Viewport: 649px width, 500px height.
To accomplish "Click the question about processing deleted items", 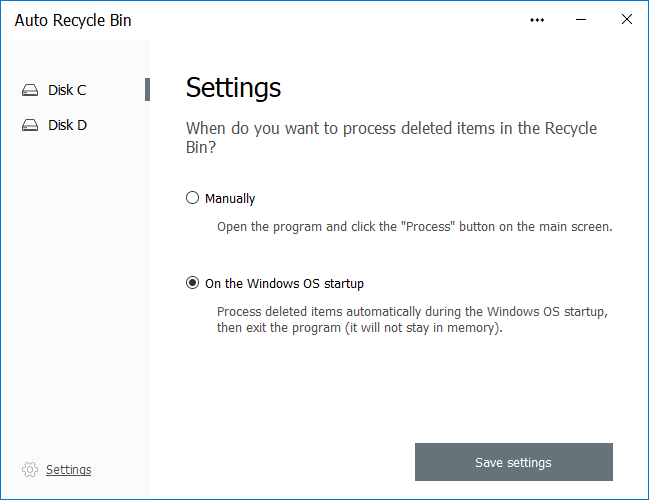I will [391, 137].
